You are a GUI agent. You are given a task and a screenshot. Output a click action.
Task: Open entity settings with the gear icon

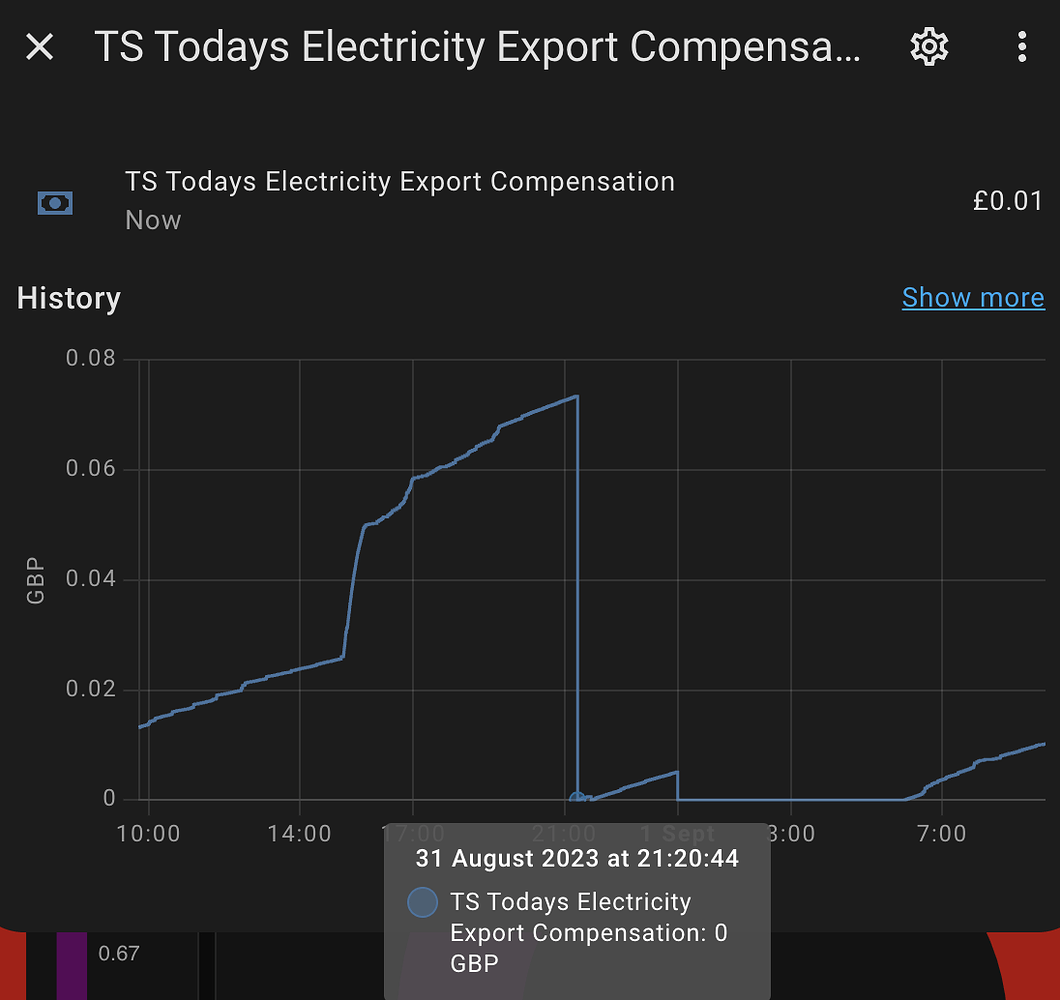click(x=929, y=46)
